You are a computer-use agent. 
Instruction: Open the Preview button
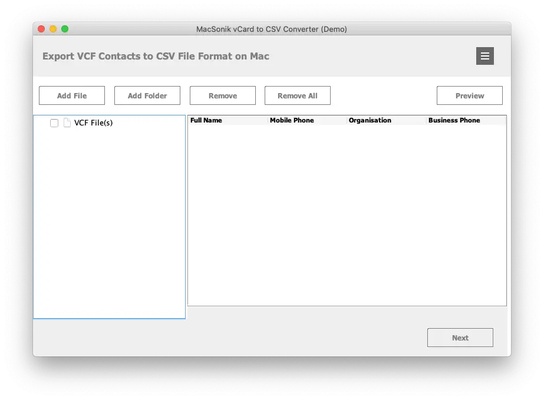click(469, 95)
